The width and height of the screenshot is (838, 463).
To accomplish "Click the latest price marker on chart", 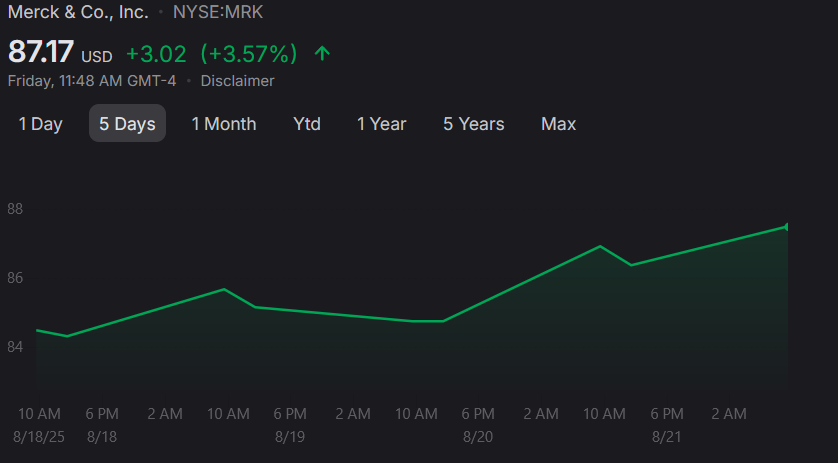I will coord(786,227).
